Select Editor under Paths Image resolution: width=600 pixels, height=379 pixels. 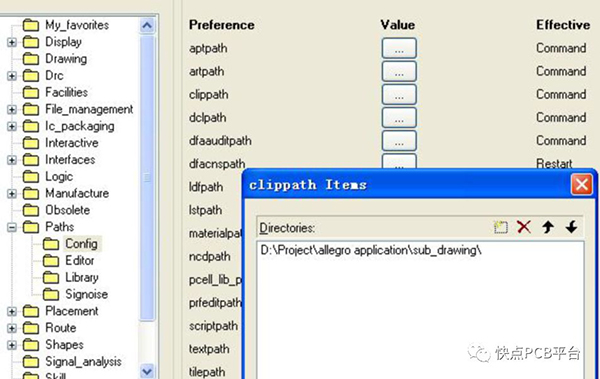pos(80,261)
